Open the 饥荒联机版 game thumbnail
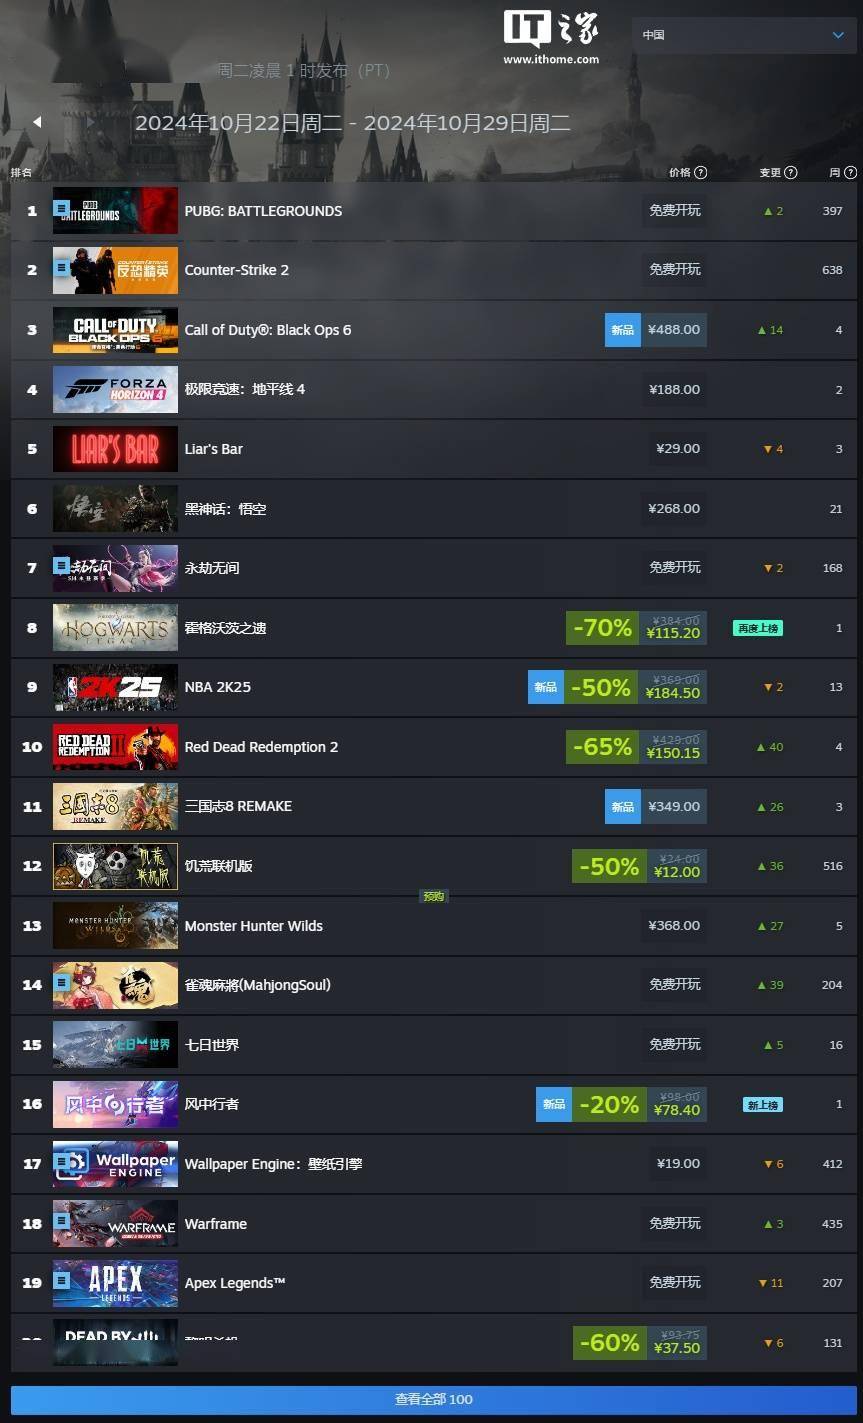The image size is (863, 1423). 115,866
